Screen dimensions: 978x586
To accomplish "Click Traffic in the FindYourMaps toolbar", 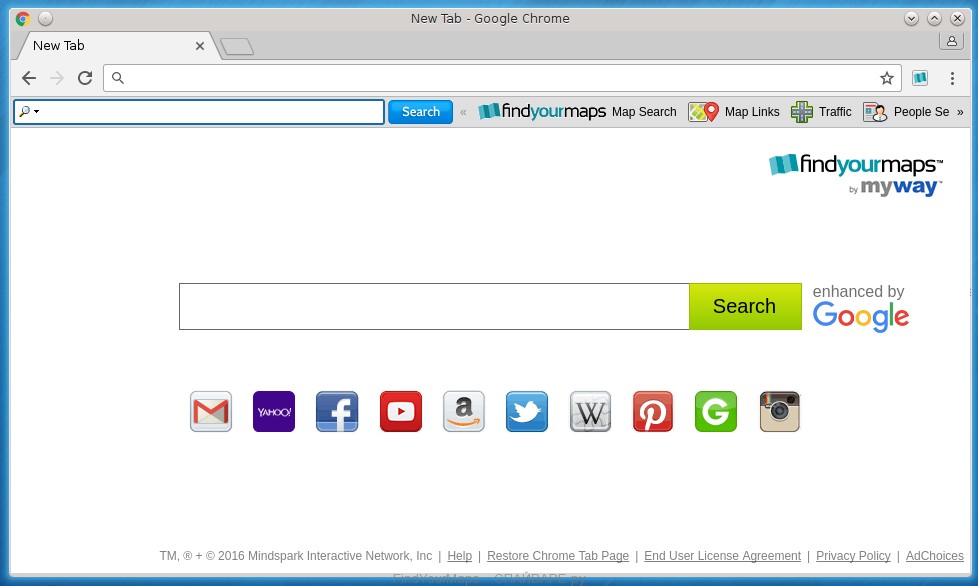I will (822, 112).
